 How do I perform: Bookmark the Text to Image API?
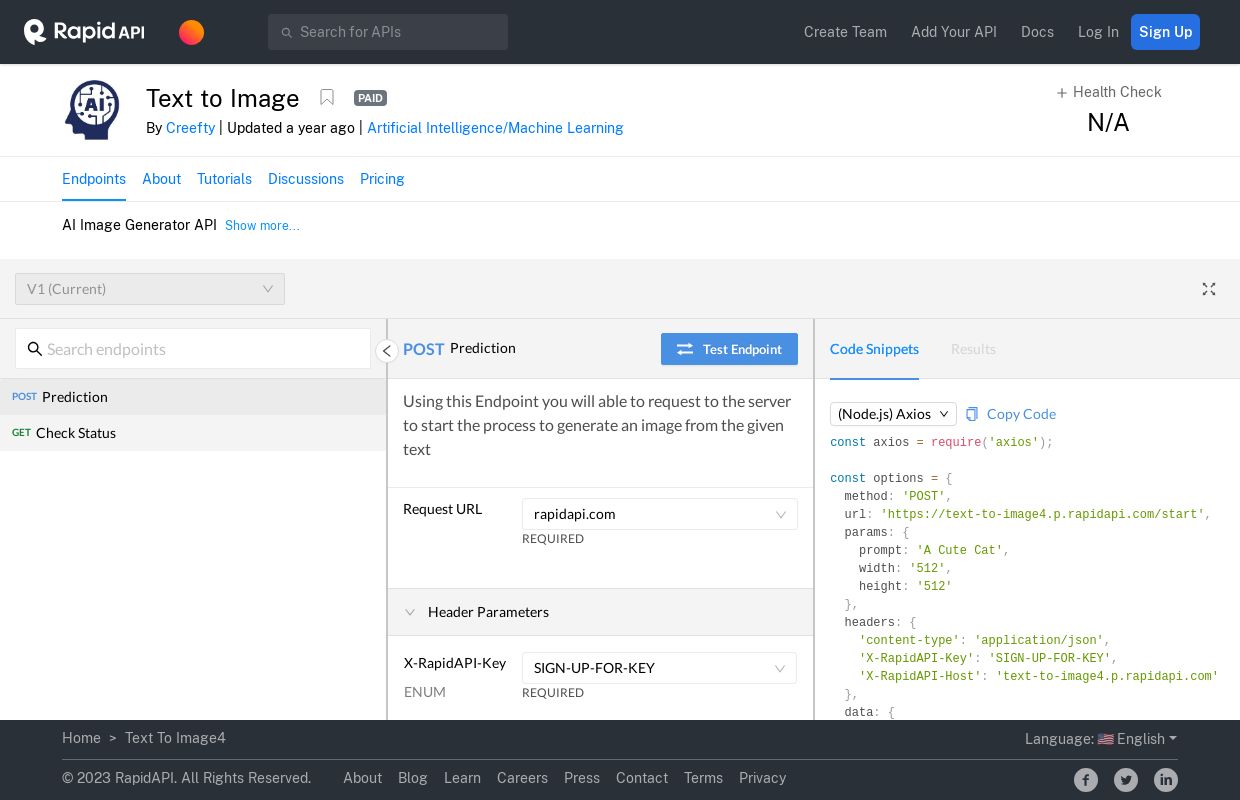[x=327, y=97]
